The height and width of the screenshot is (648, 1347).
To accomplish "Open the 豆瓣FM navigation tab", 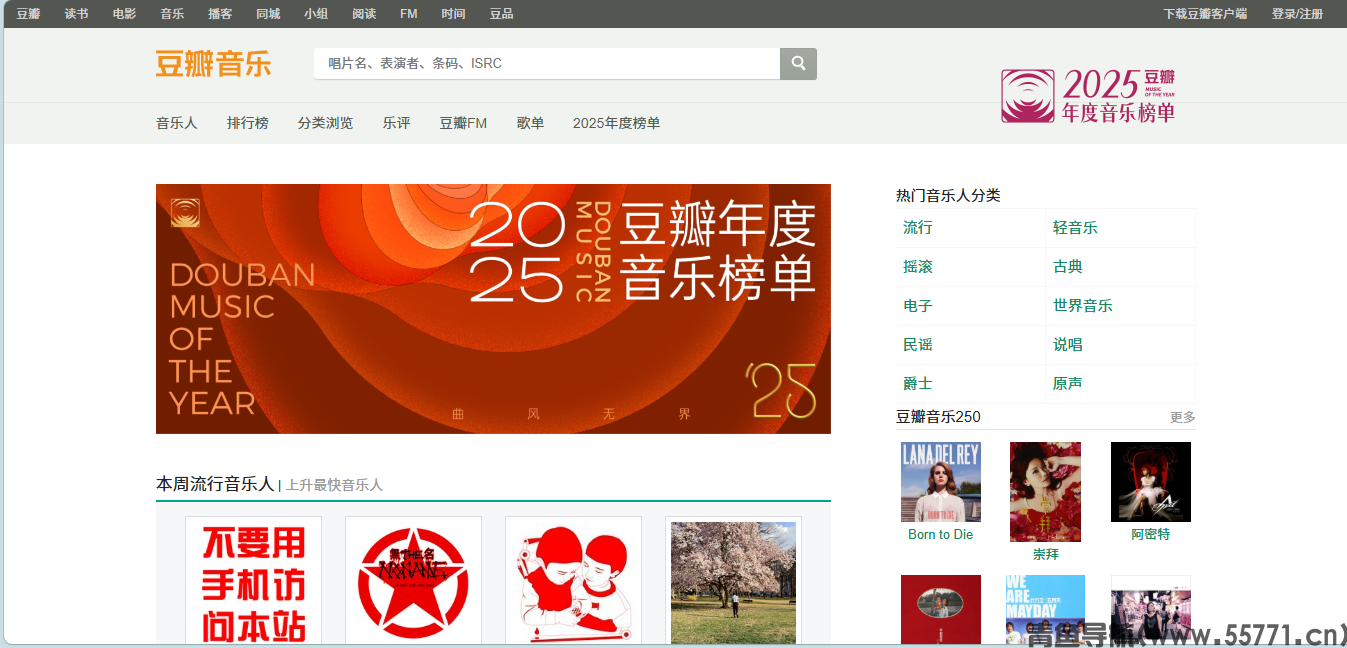I will click(x=463, y=123).
